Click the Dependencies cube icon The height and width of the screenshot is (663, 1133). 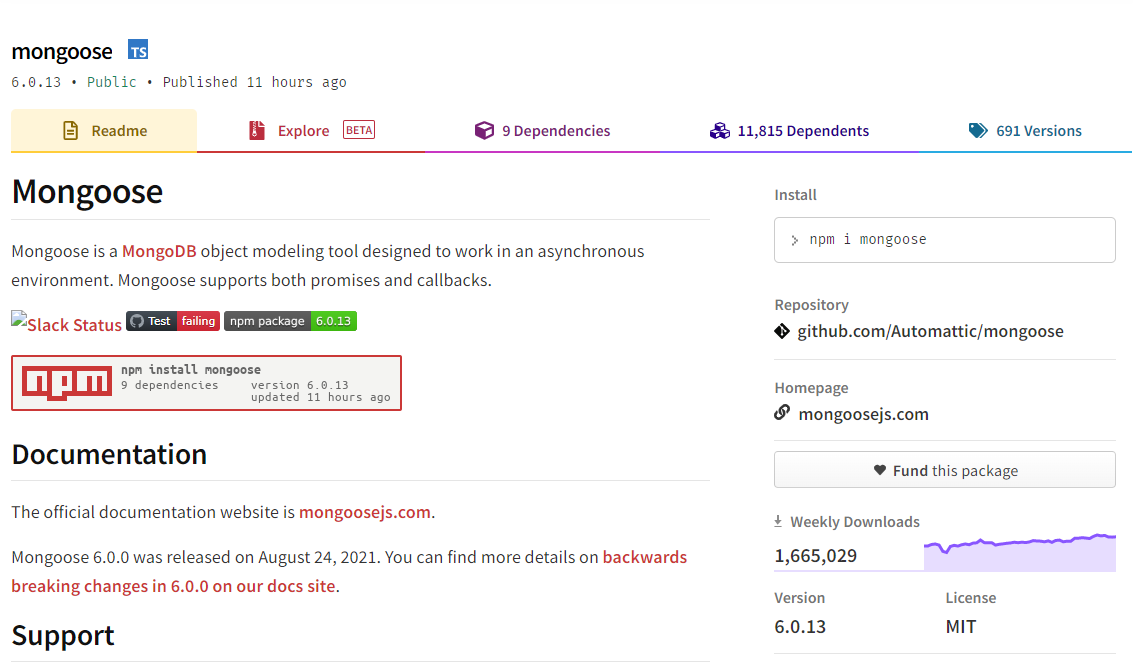[x=484, y=130]
